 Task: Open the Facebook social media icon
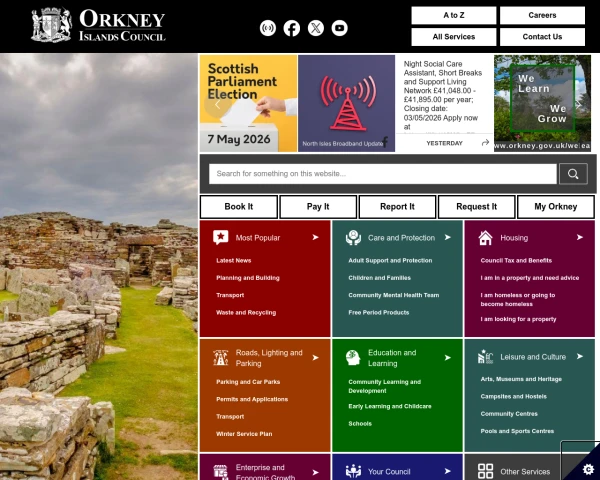tap(292, 28)
